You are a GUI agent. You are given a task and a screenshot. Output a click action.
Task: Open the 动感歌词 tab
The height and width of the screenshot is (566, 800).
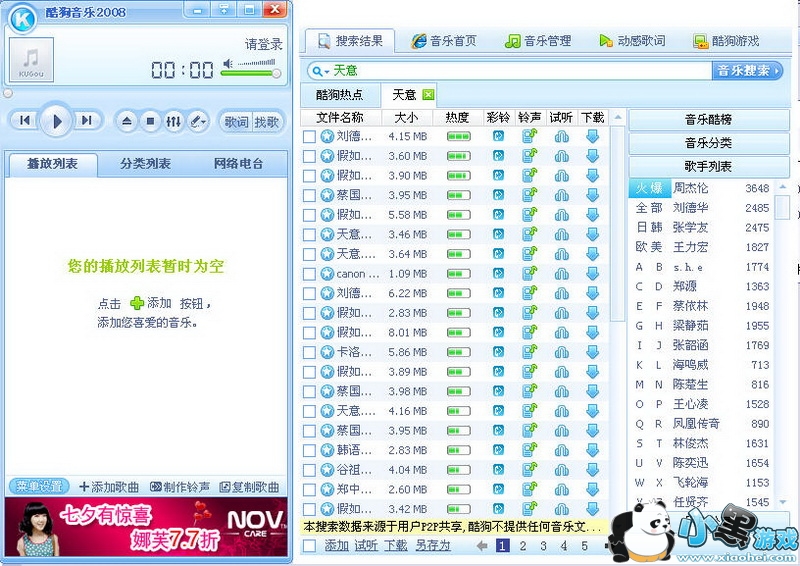632,41
